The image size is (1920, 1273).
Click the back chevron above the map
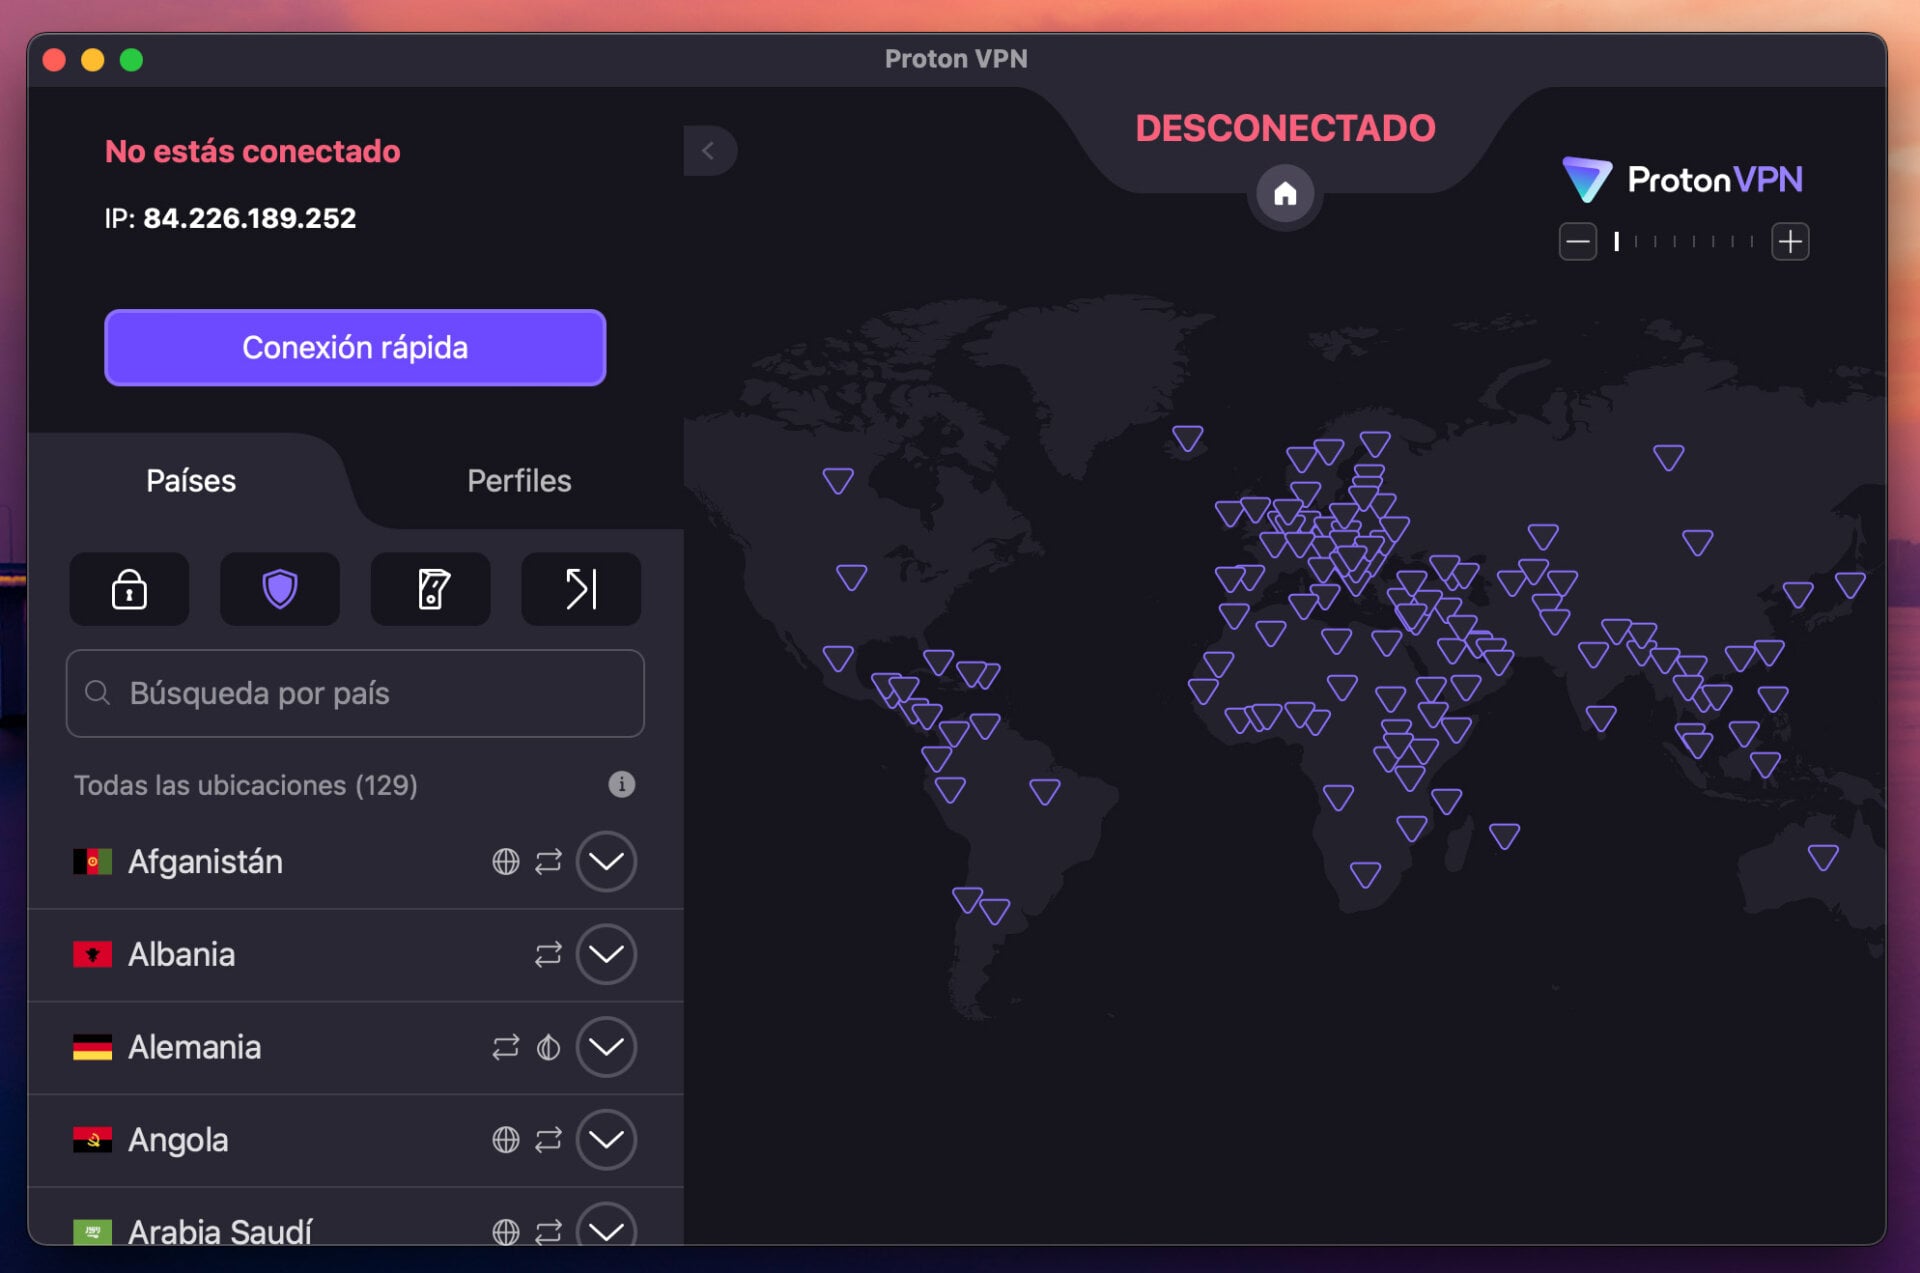(x=710, y=150)
